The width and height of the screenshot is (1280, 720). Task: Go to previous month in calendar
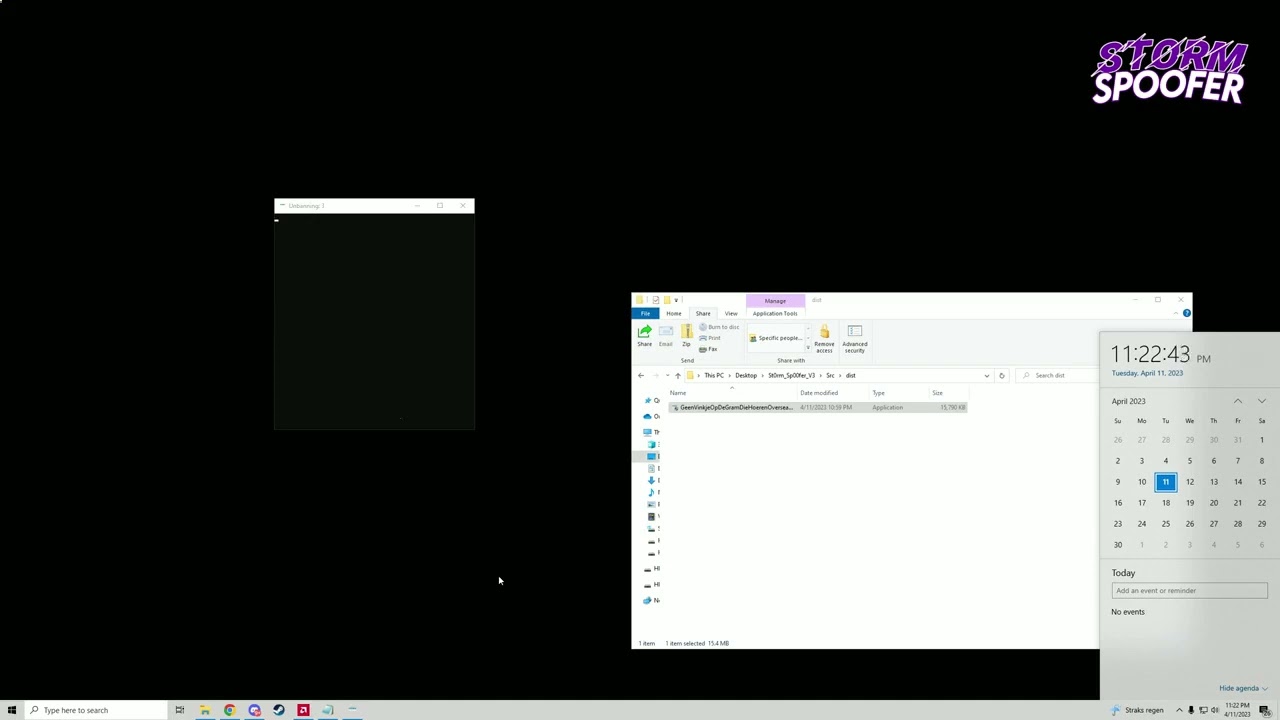tap(1238, 401)
